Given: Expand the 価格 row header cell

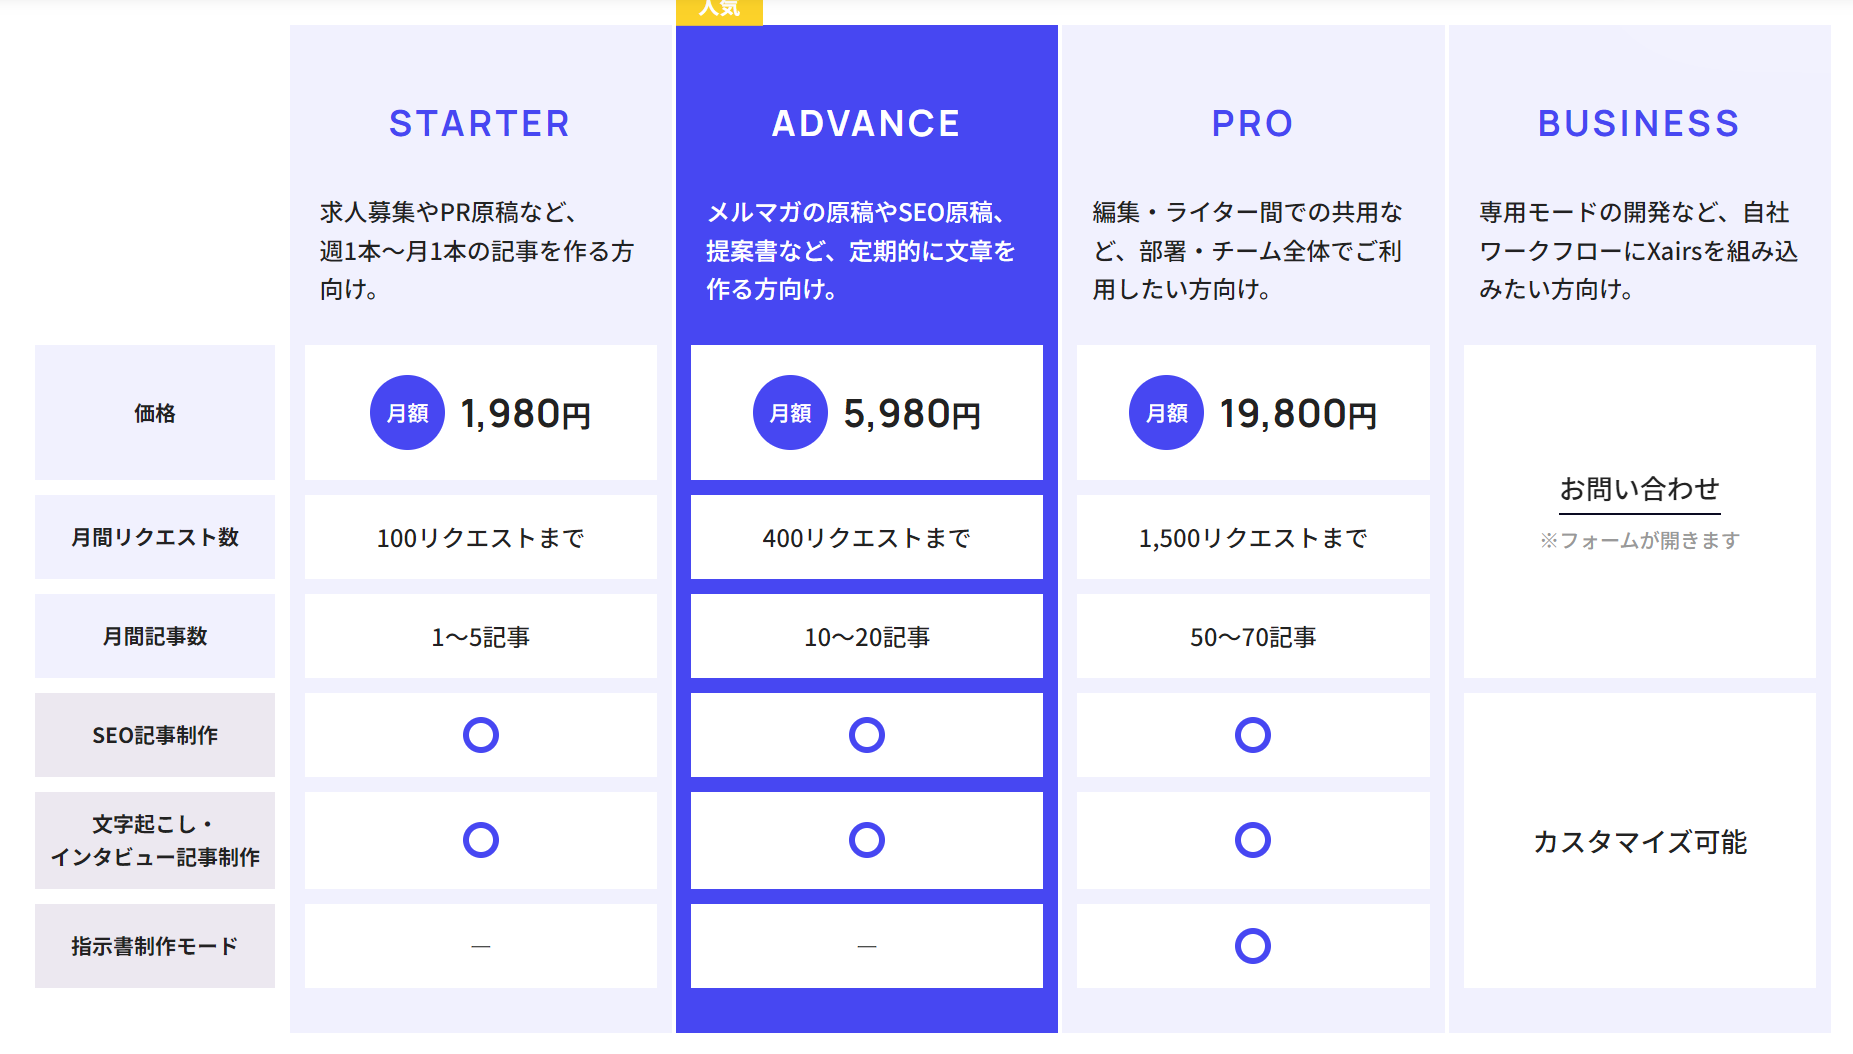Looking at the screenshot, I should click(154, 413).
